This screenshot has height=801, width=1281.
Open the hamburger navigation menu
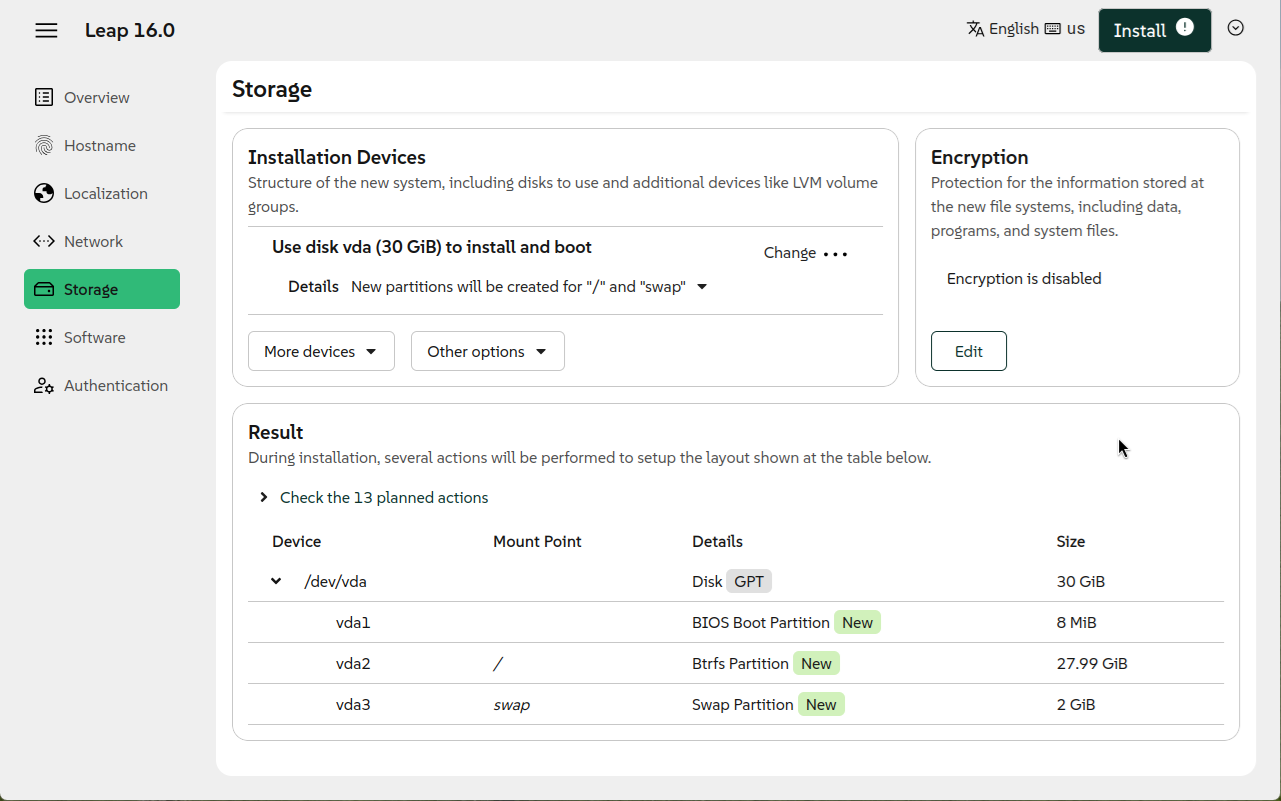click(x=46, y=30)
